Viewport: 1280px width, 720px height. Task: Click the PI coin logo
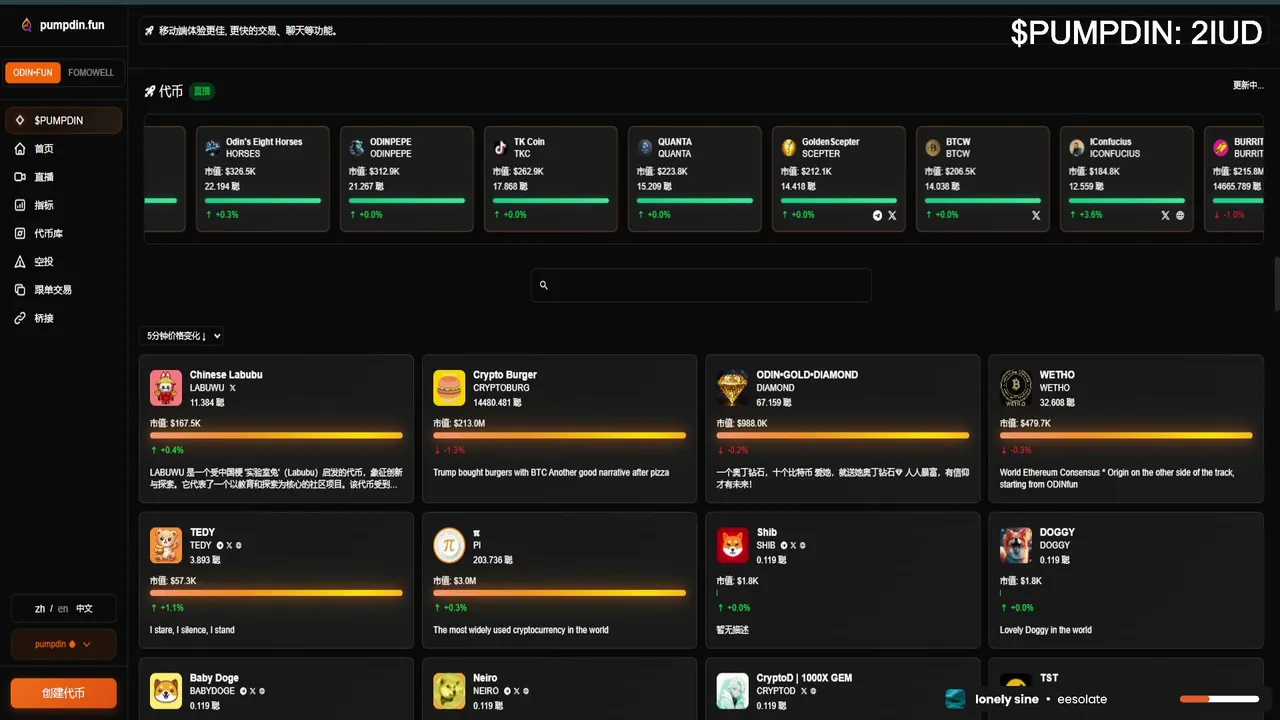point(449,546)
